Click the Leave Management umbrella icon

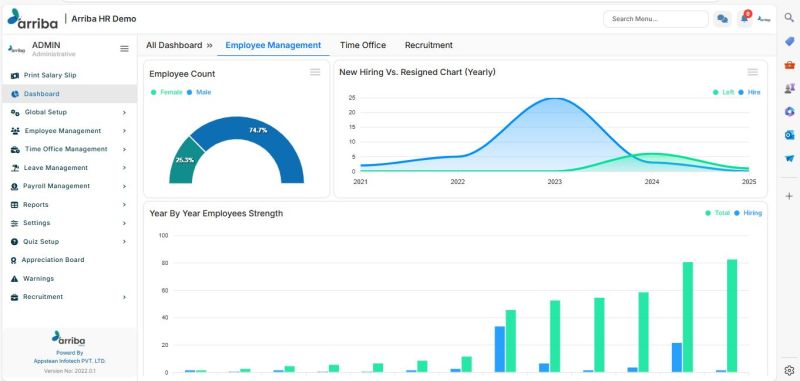click(15, 168)
